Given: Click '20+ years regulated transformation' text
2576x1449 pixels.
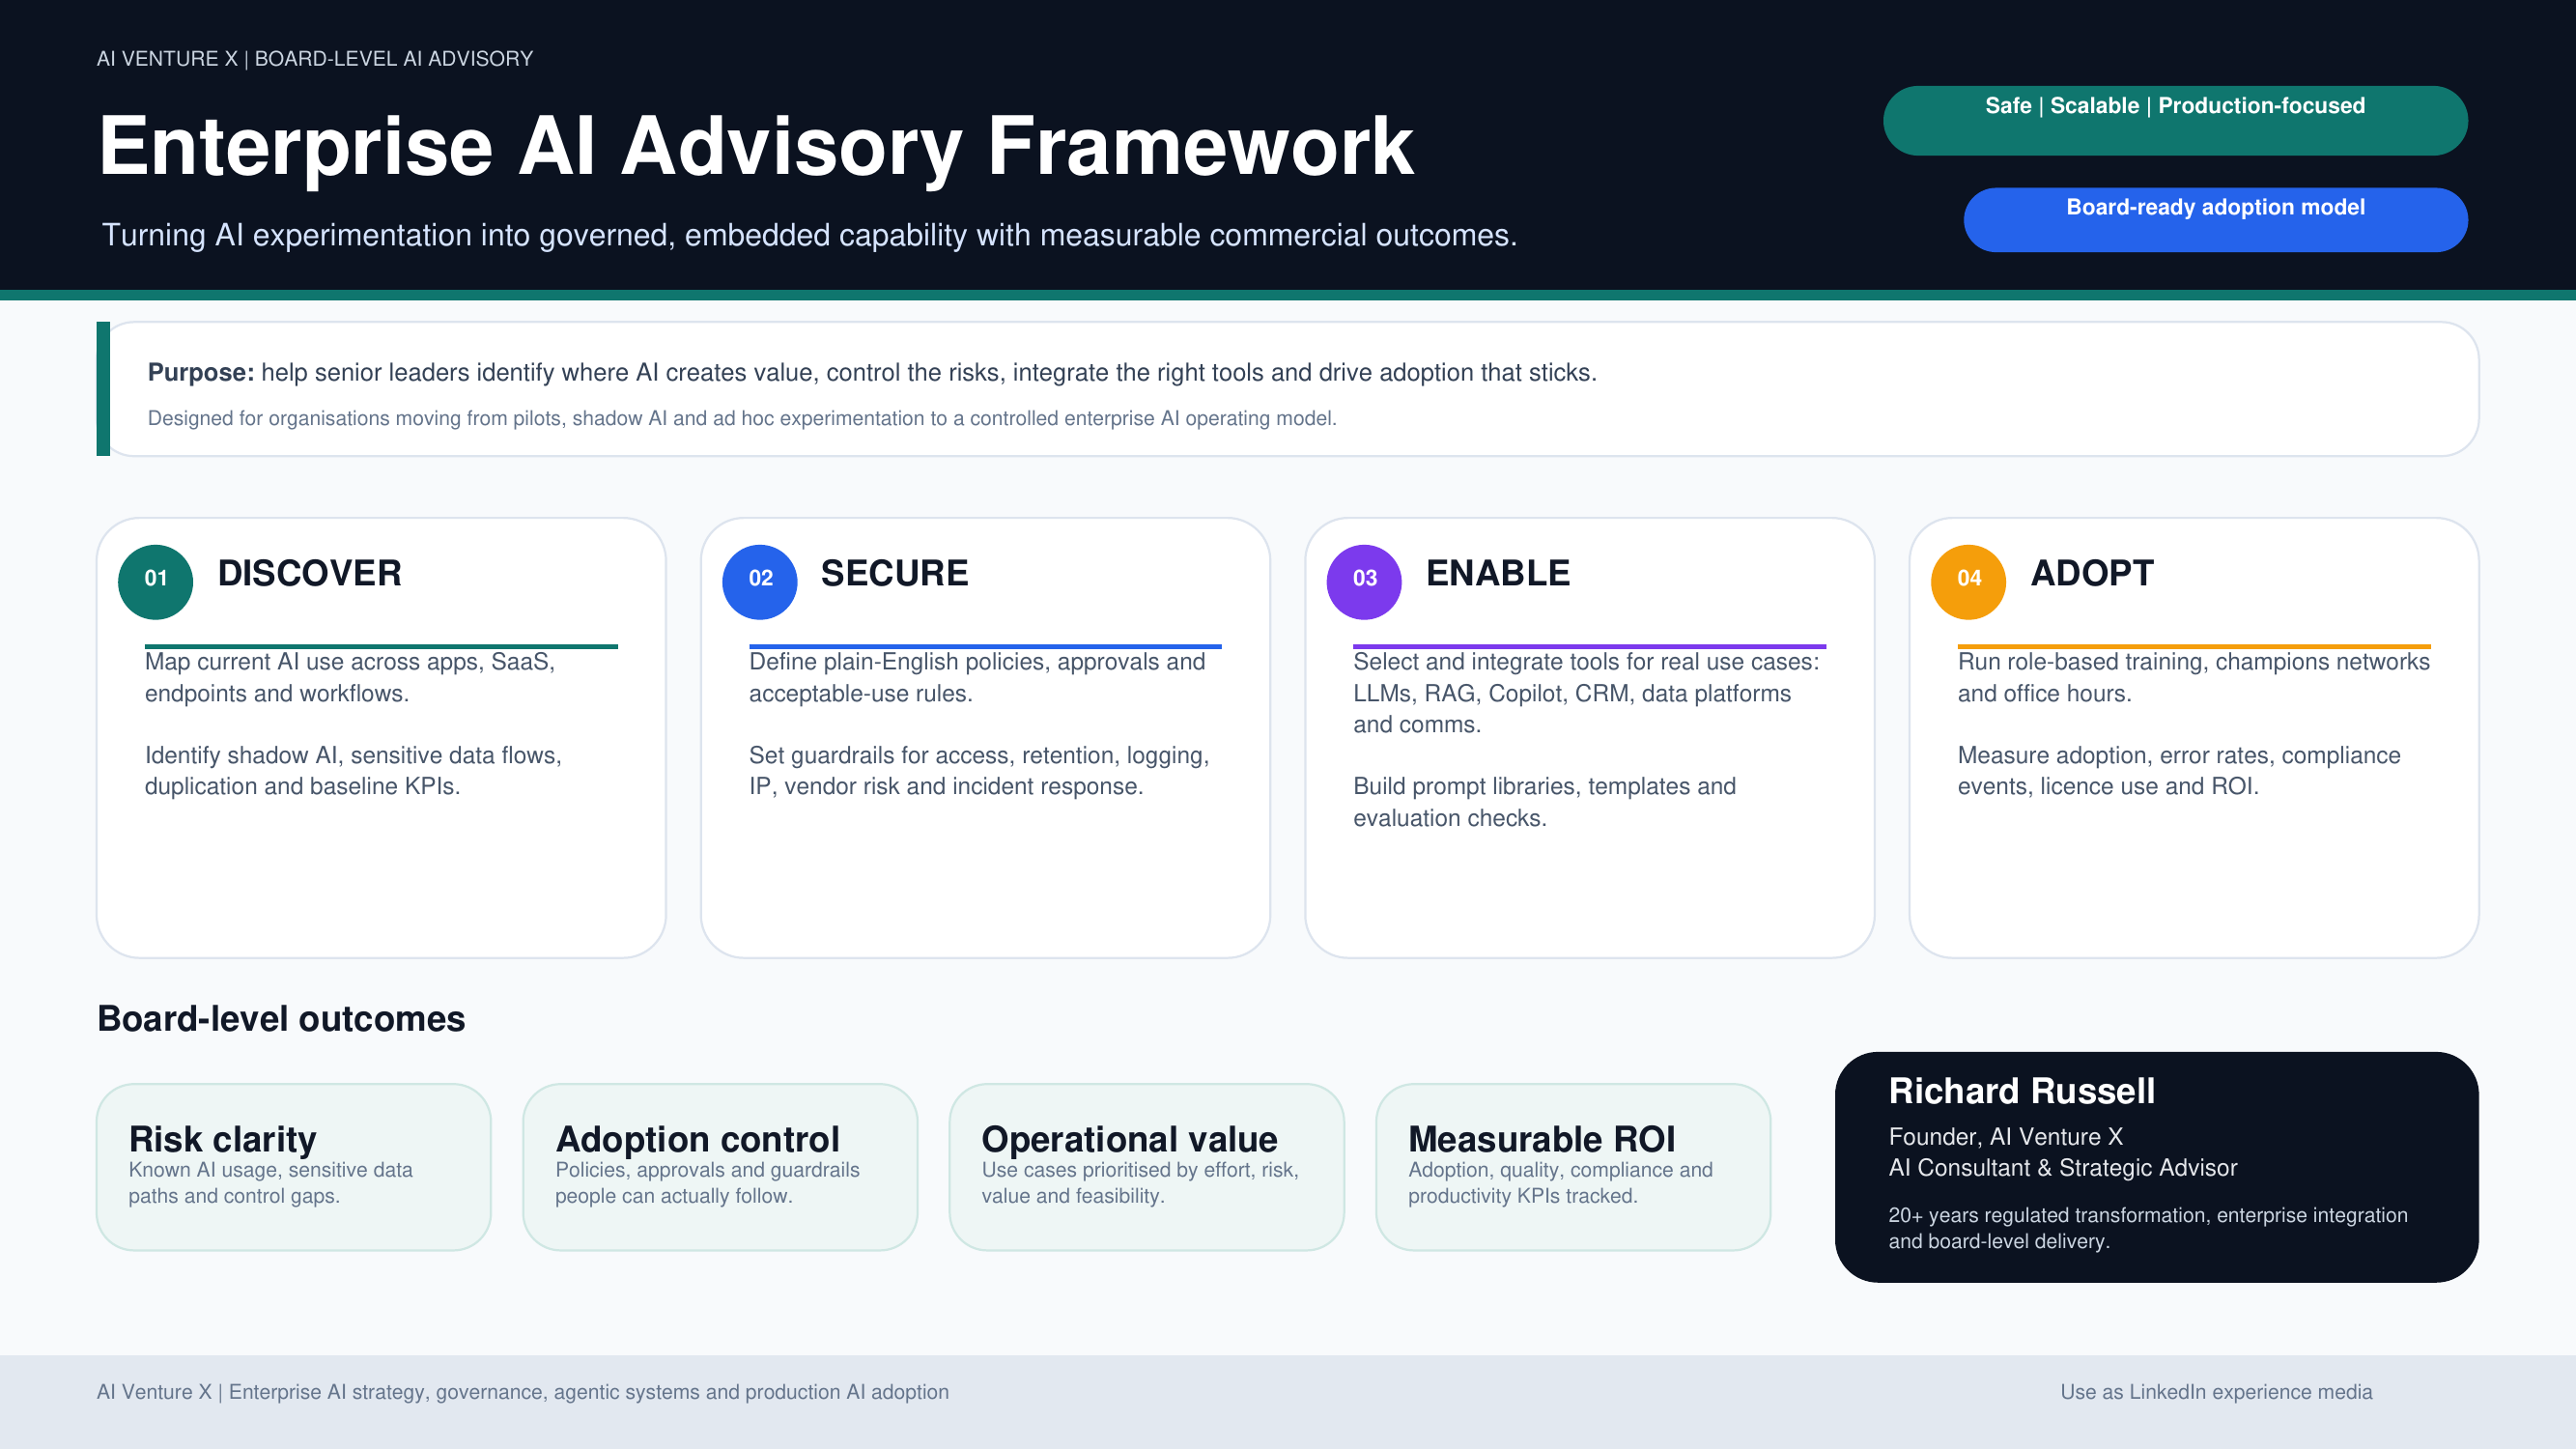Looking at the screenshot, I should [x=2148, y=1228].
